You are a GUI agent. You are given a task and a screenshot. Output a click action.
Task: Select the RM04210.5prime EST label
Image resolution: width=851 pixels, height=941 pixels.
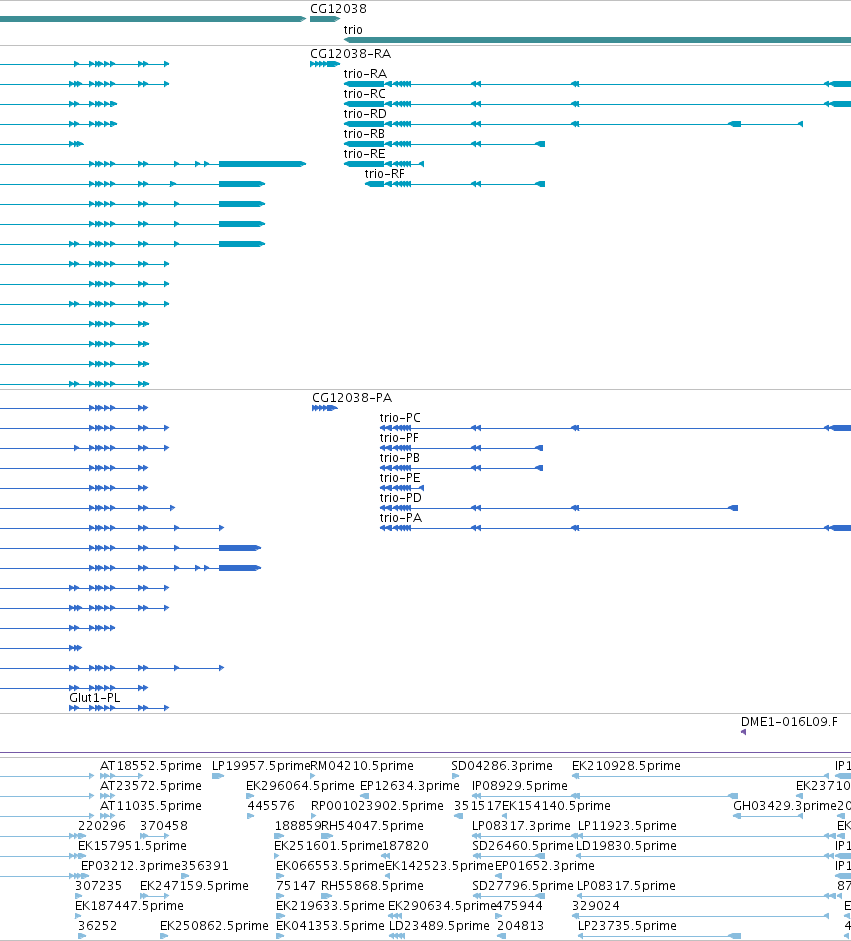(362, 766)
